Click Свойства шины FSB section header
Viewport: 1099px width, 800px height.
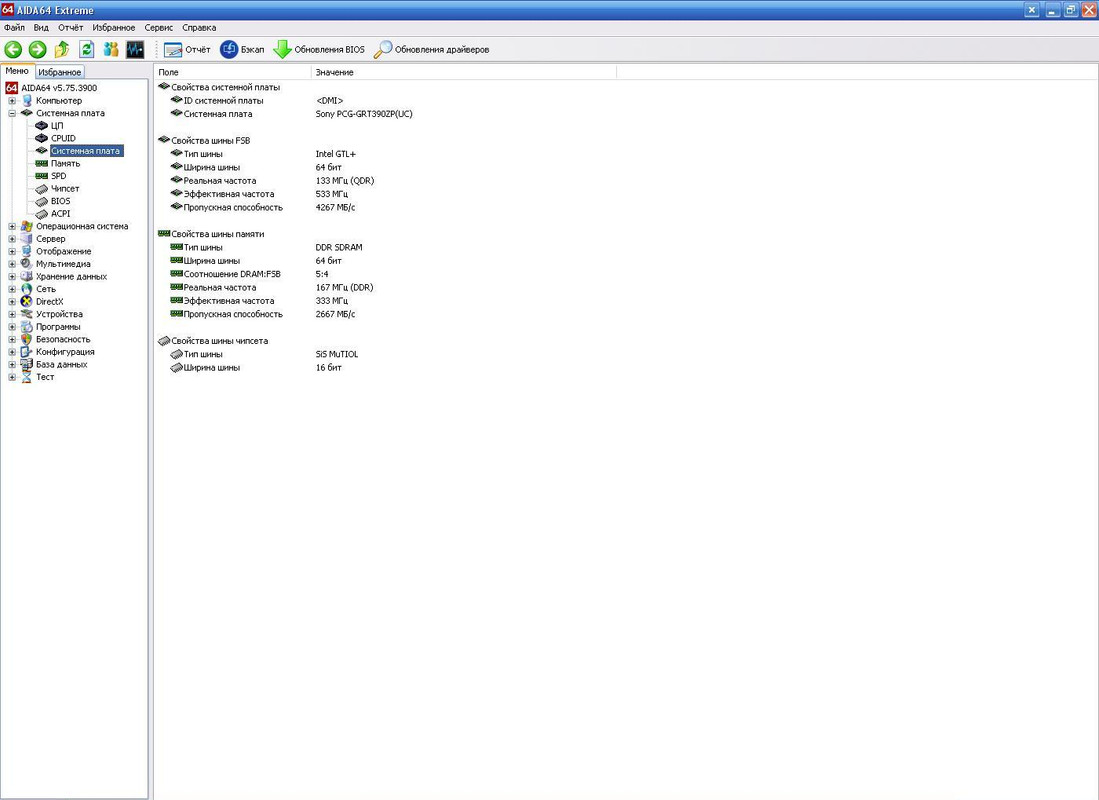pyautogui.click(x=210, y=141)
